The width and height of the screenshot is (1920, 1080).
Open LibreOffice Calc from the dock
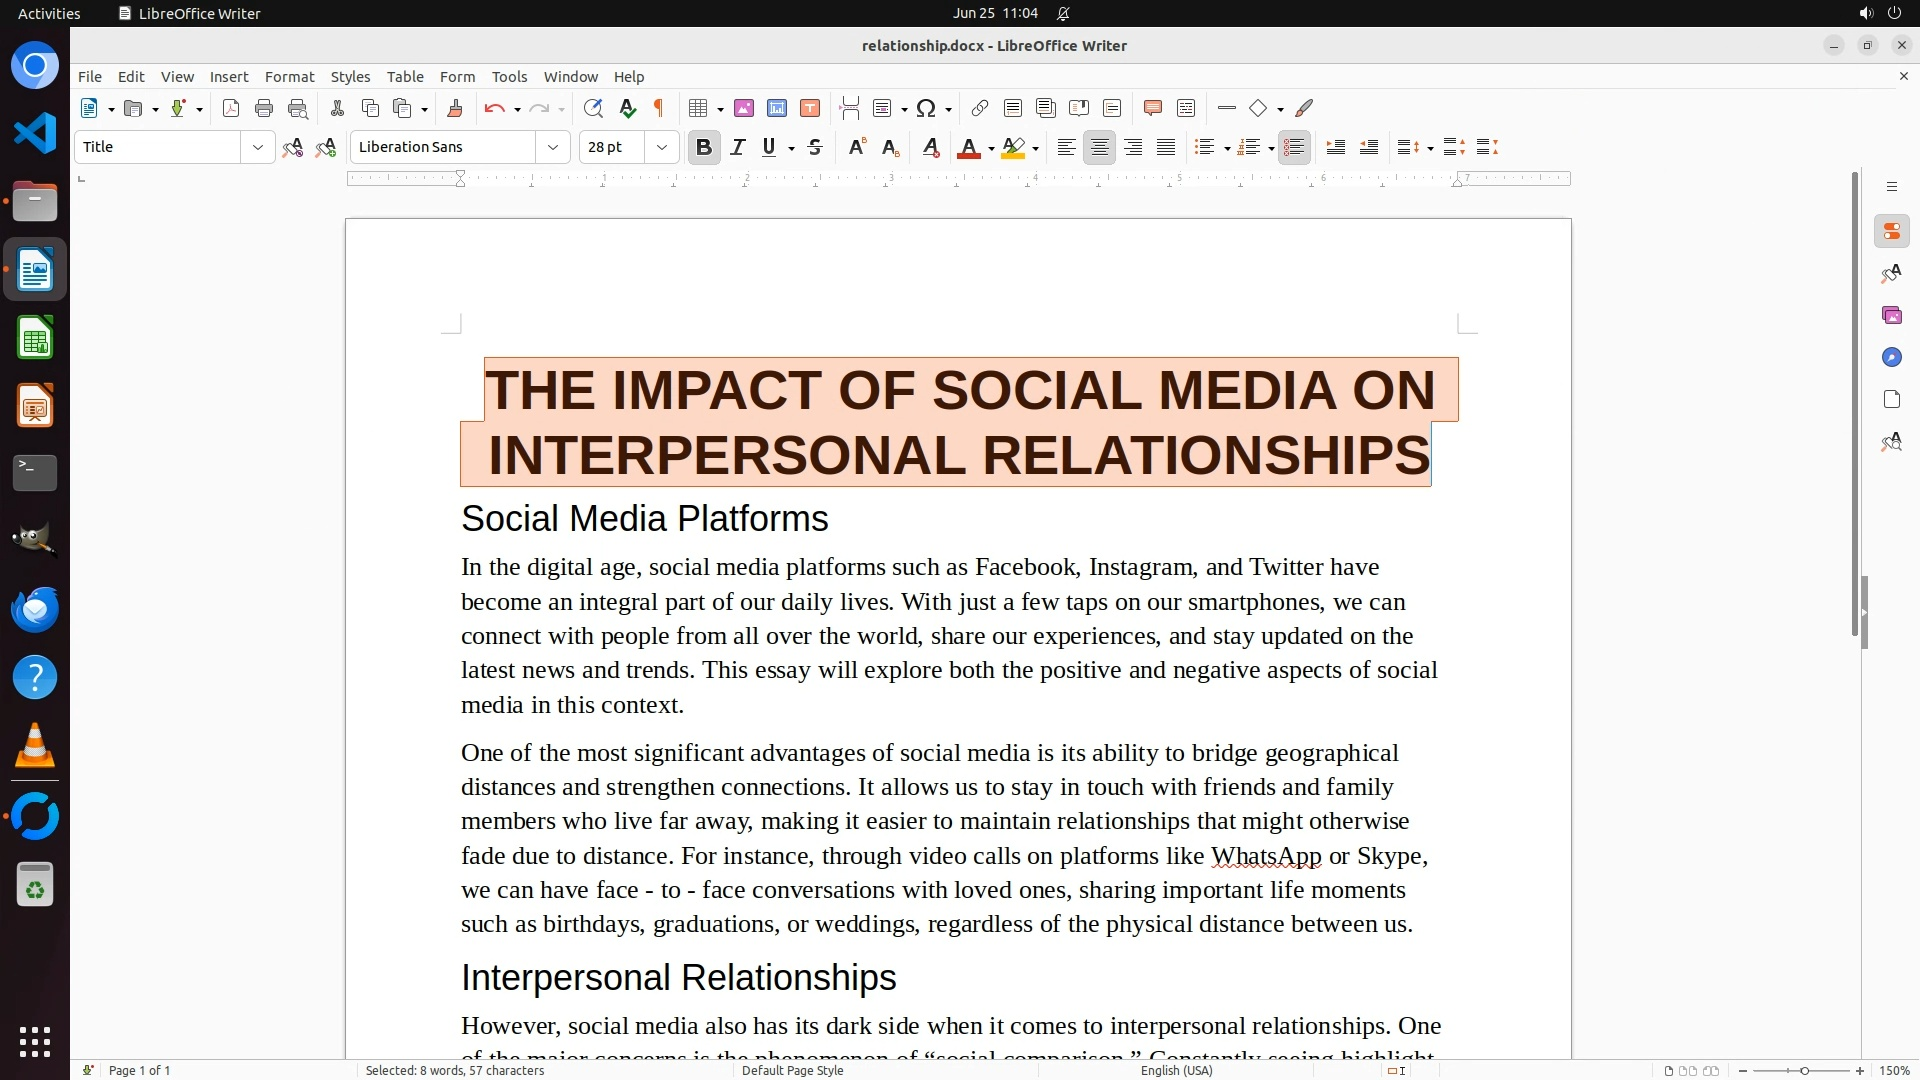click(x=35, y=339)
